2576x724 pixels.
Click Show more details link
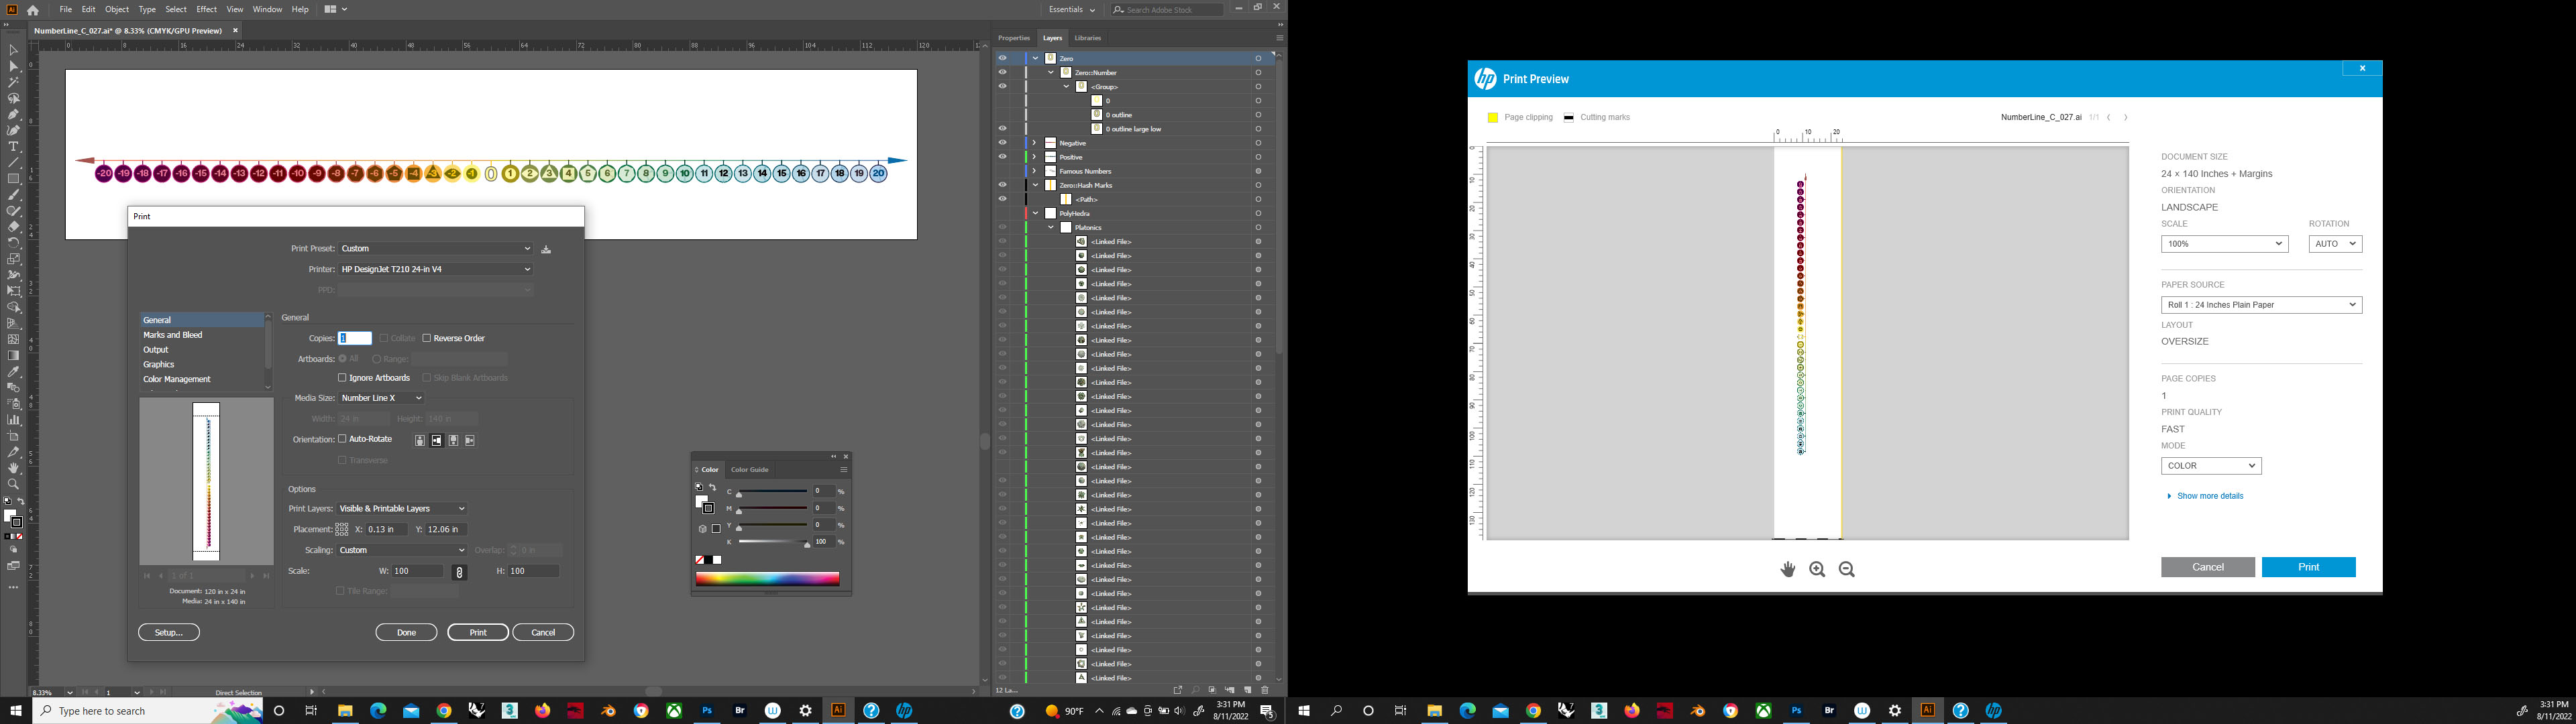[2209, 496]
